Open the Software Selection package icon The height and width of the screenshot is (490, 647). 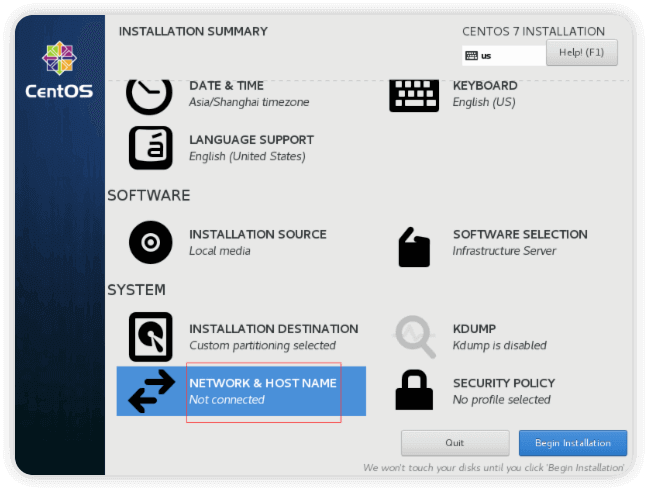tap(414, 247)
